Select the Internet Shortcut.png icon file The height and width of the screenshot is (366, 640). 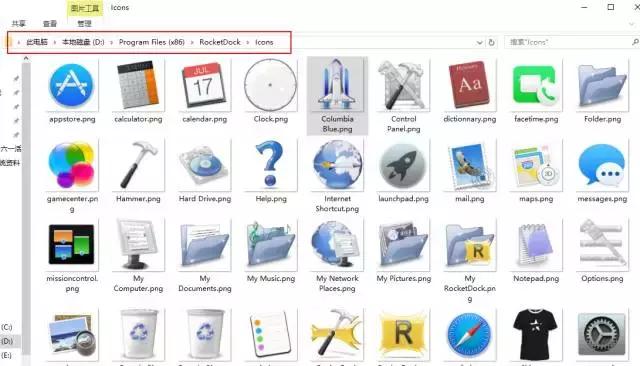tap(337, 175)
